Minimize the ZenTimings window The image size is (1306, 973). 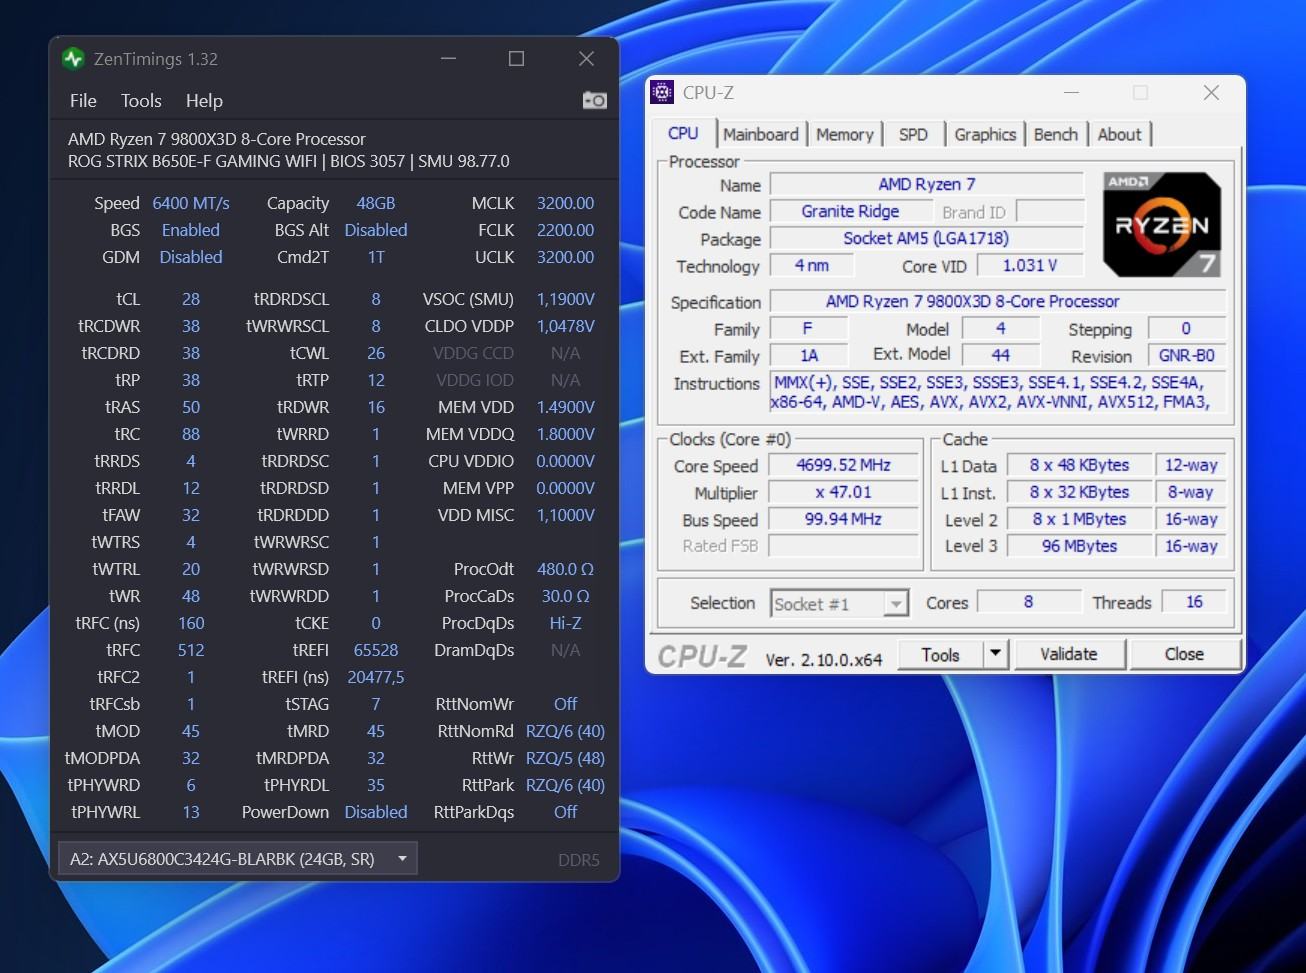click(448, 59)
